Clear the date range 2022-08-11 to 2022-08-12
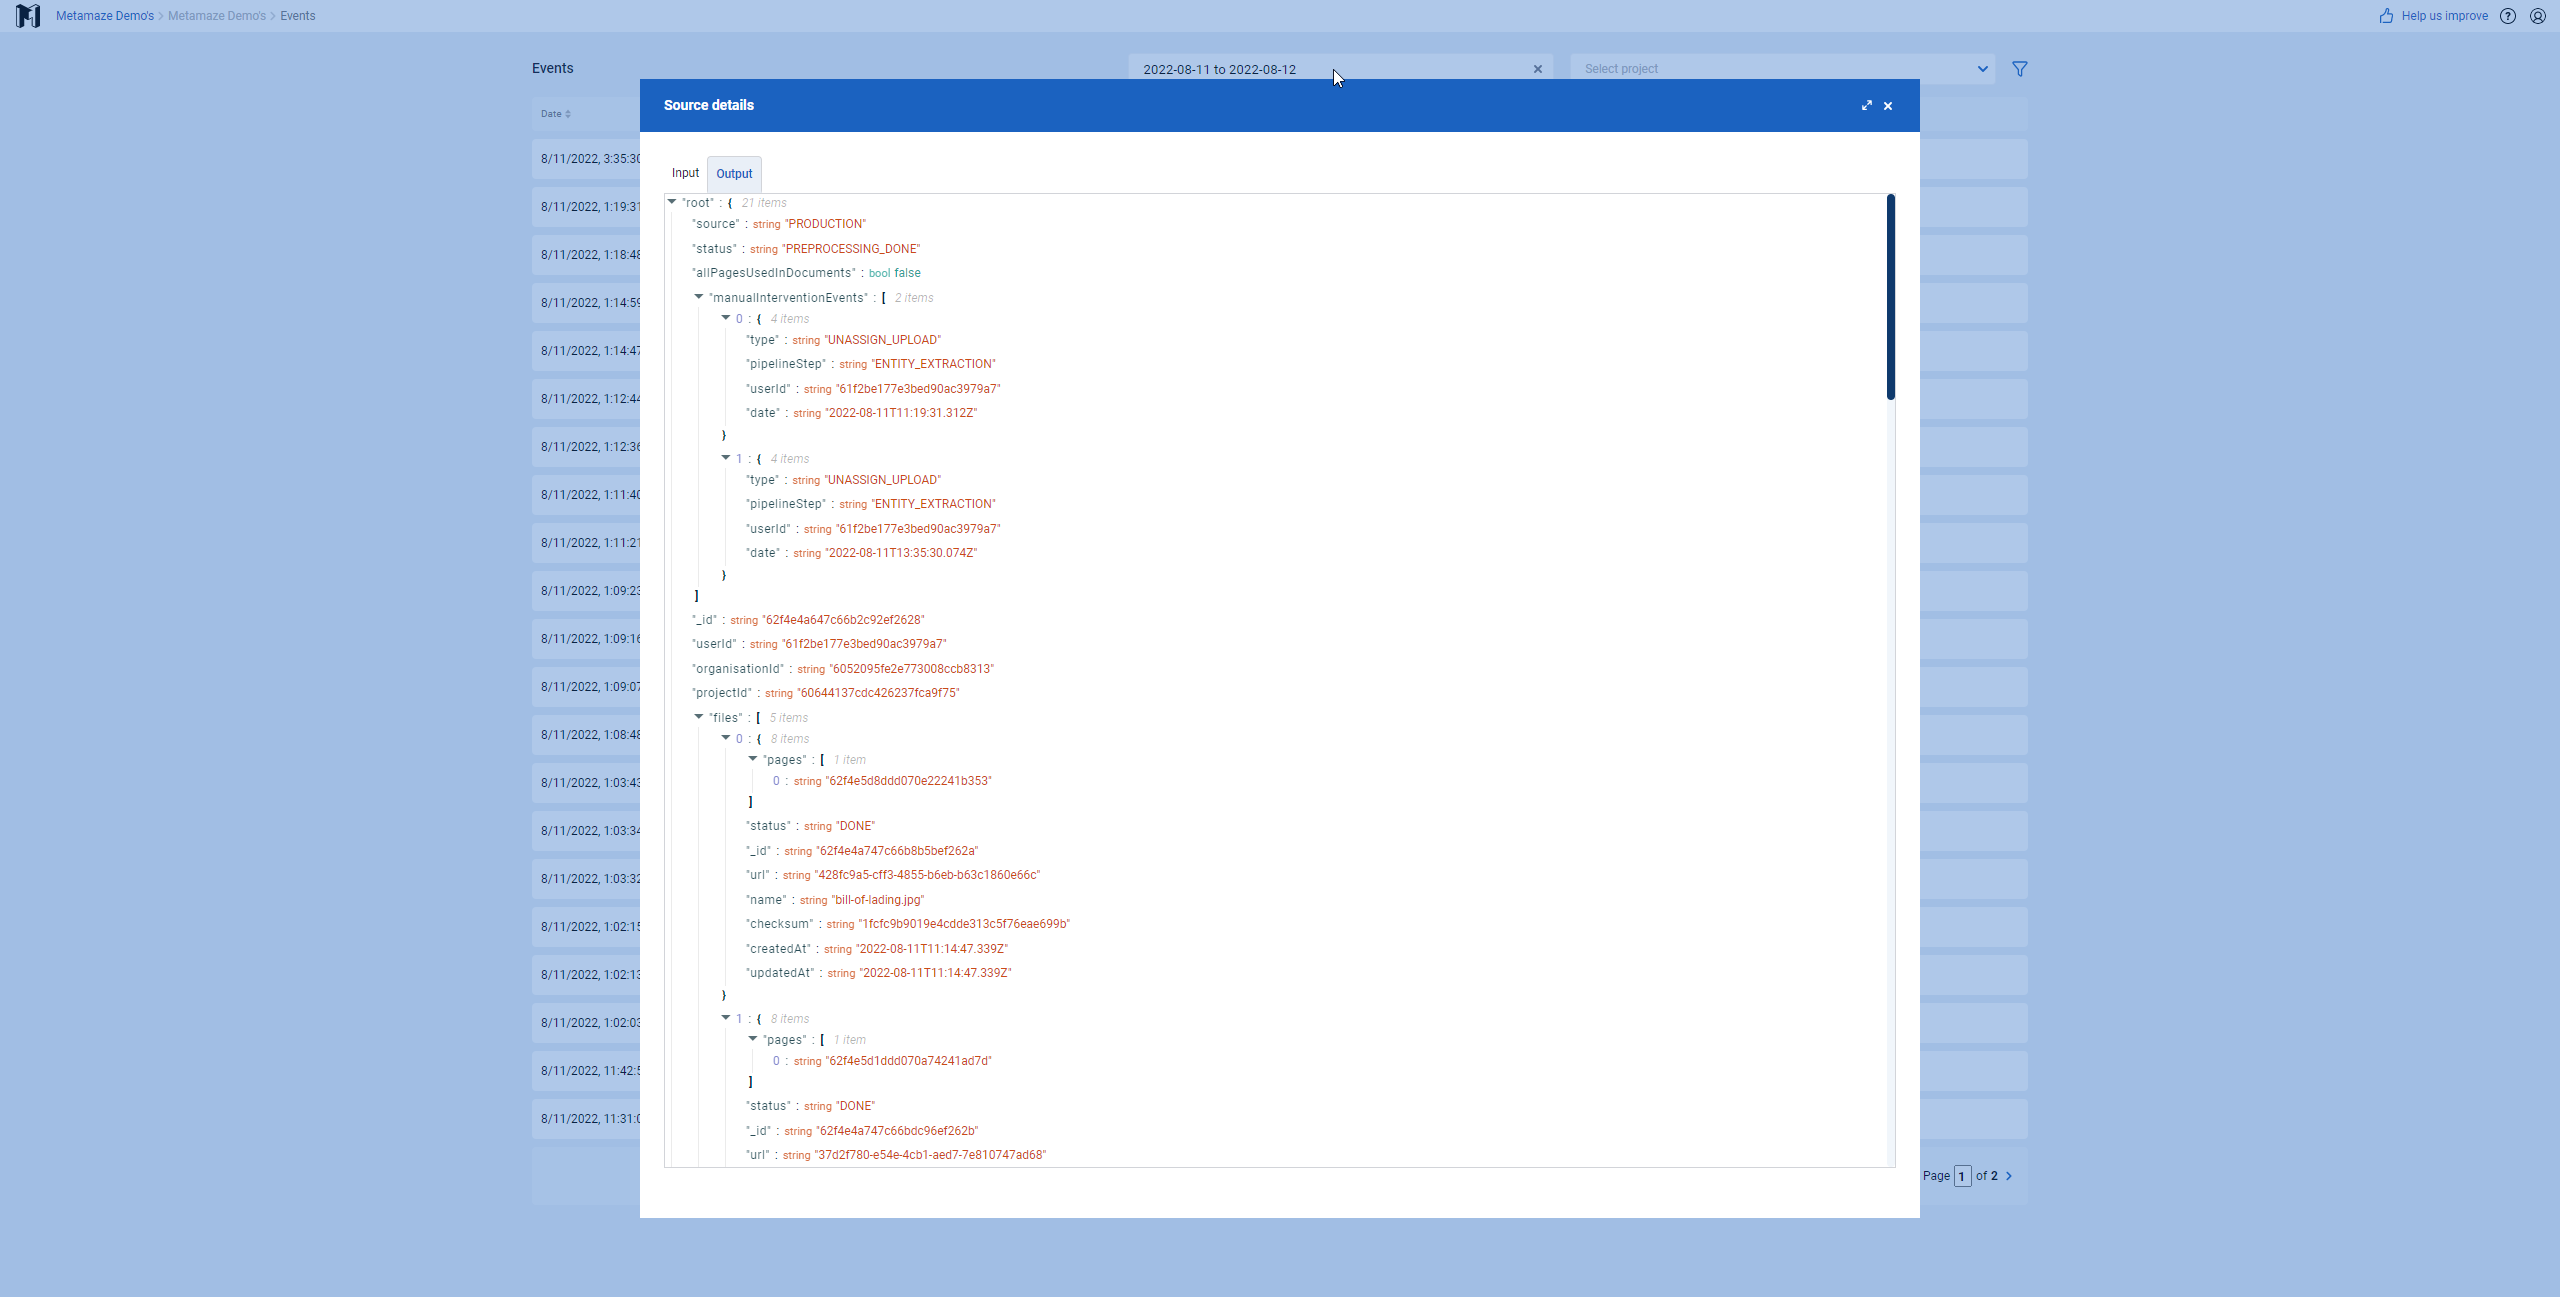Viewport: 2560px width, 1297px height. (x=1538, y=69)
